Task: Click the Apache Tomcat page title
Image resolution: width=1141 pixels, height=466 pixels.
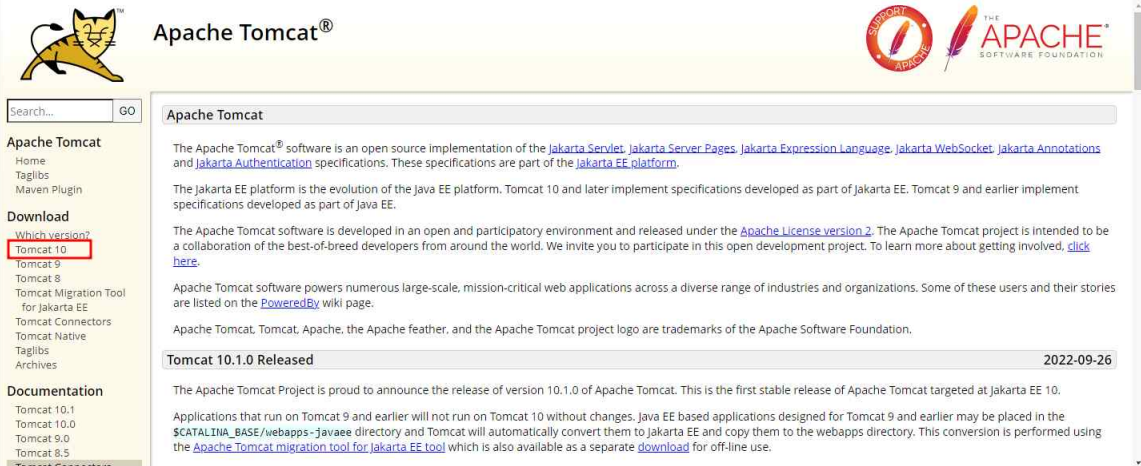Action: [x=243, y=32]
